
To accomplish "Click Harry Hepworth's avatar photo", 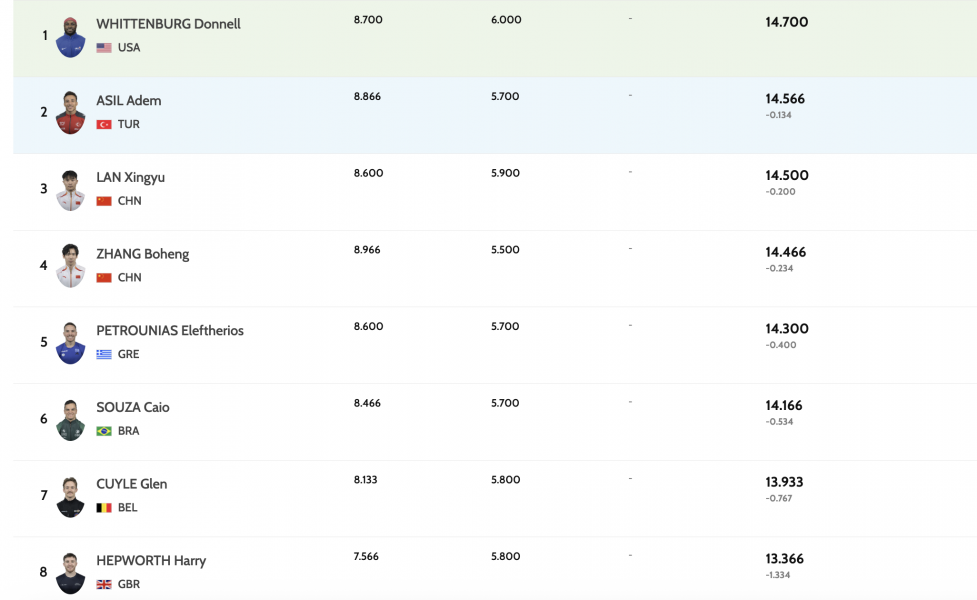I will tap(70, 573).
